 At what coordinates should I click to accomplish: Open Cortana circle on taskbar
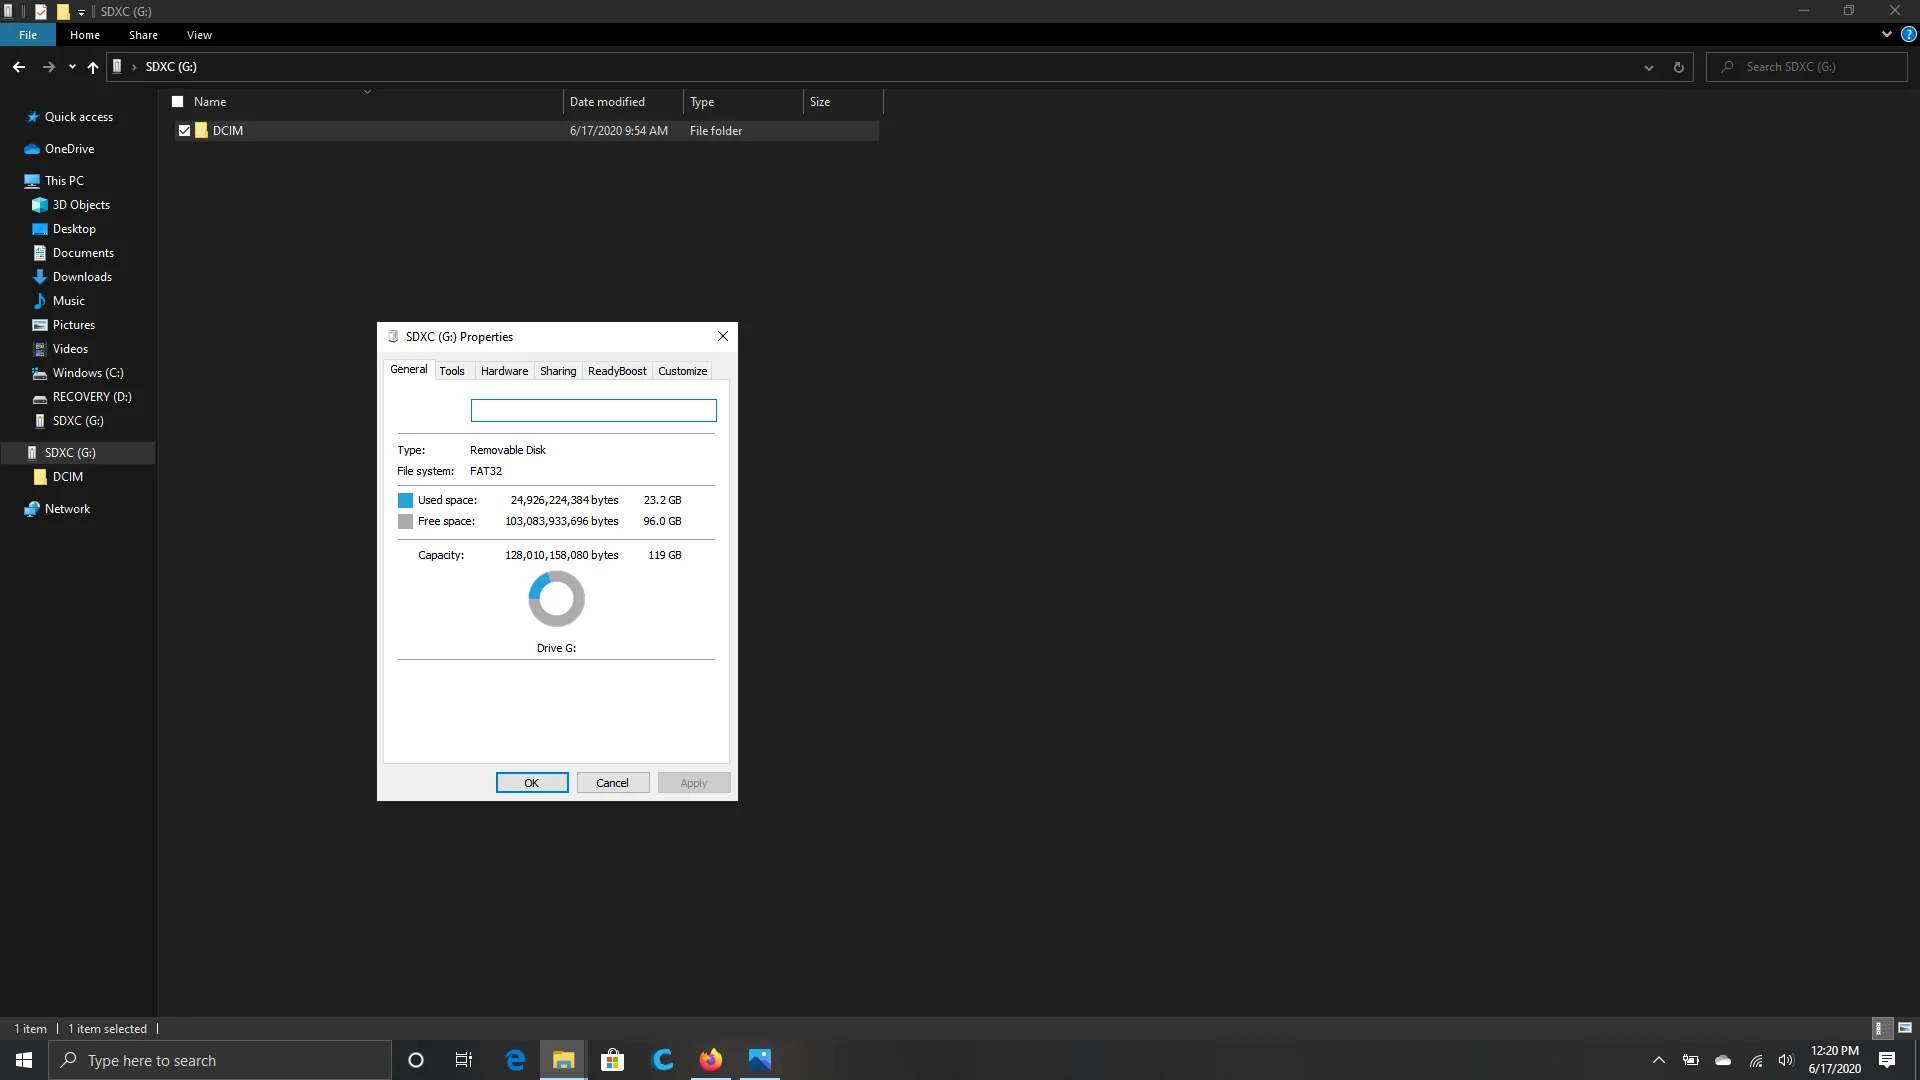click(416, 1060)
